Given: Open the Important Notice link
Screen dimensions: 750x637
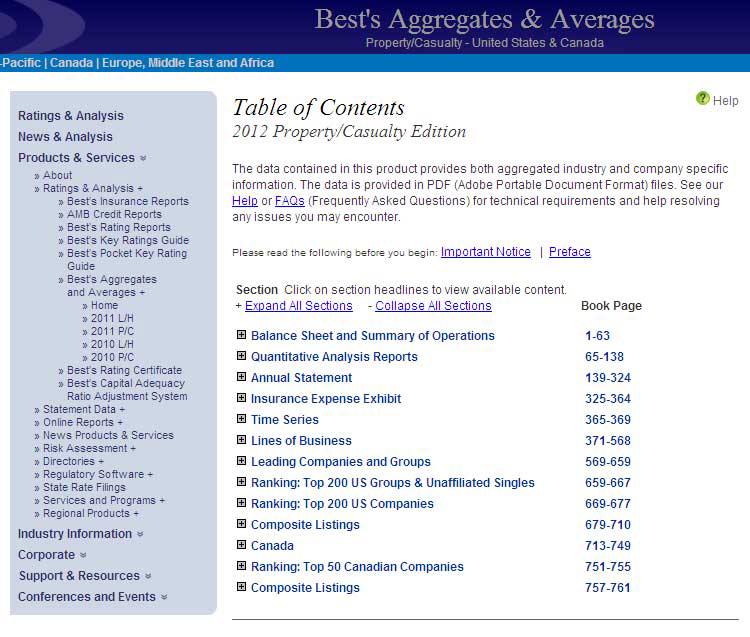Looking at the screenshot, I should (x=485, y=252).
